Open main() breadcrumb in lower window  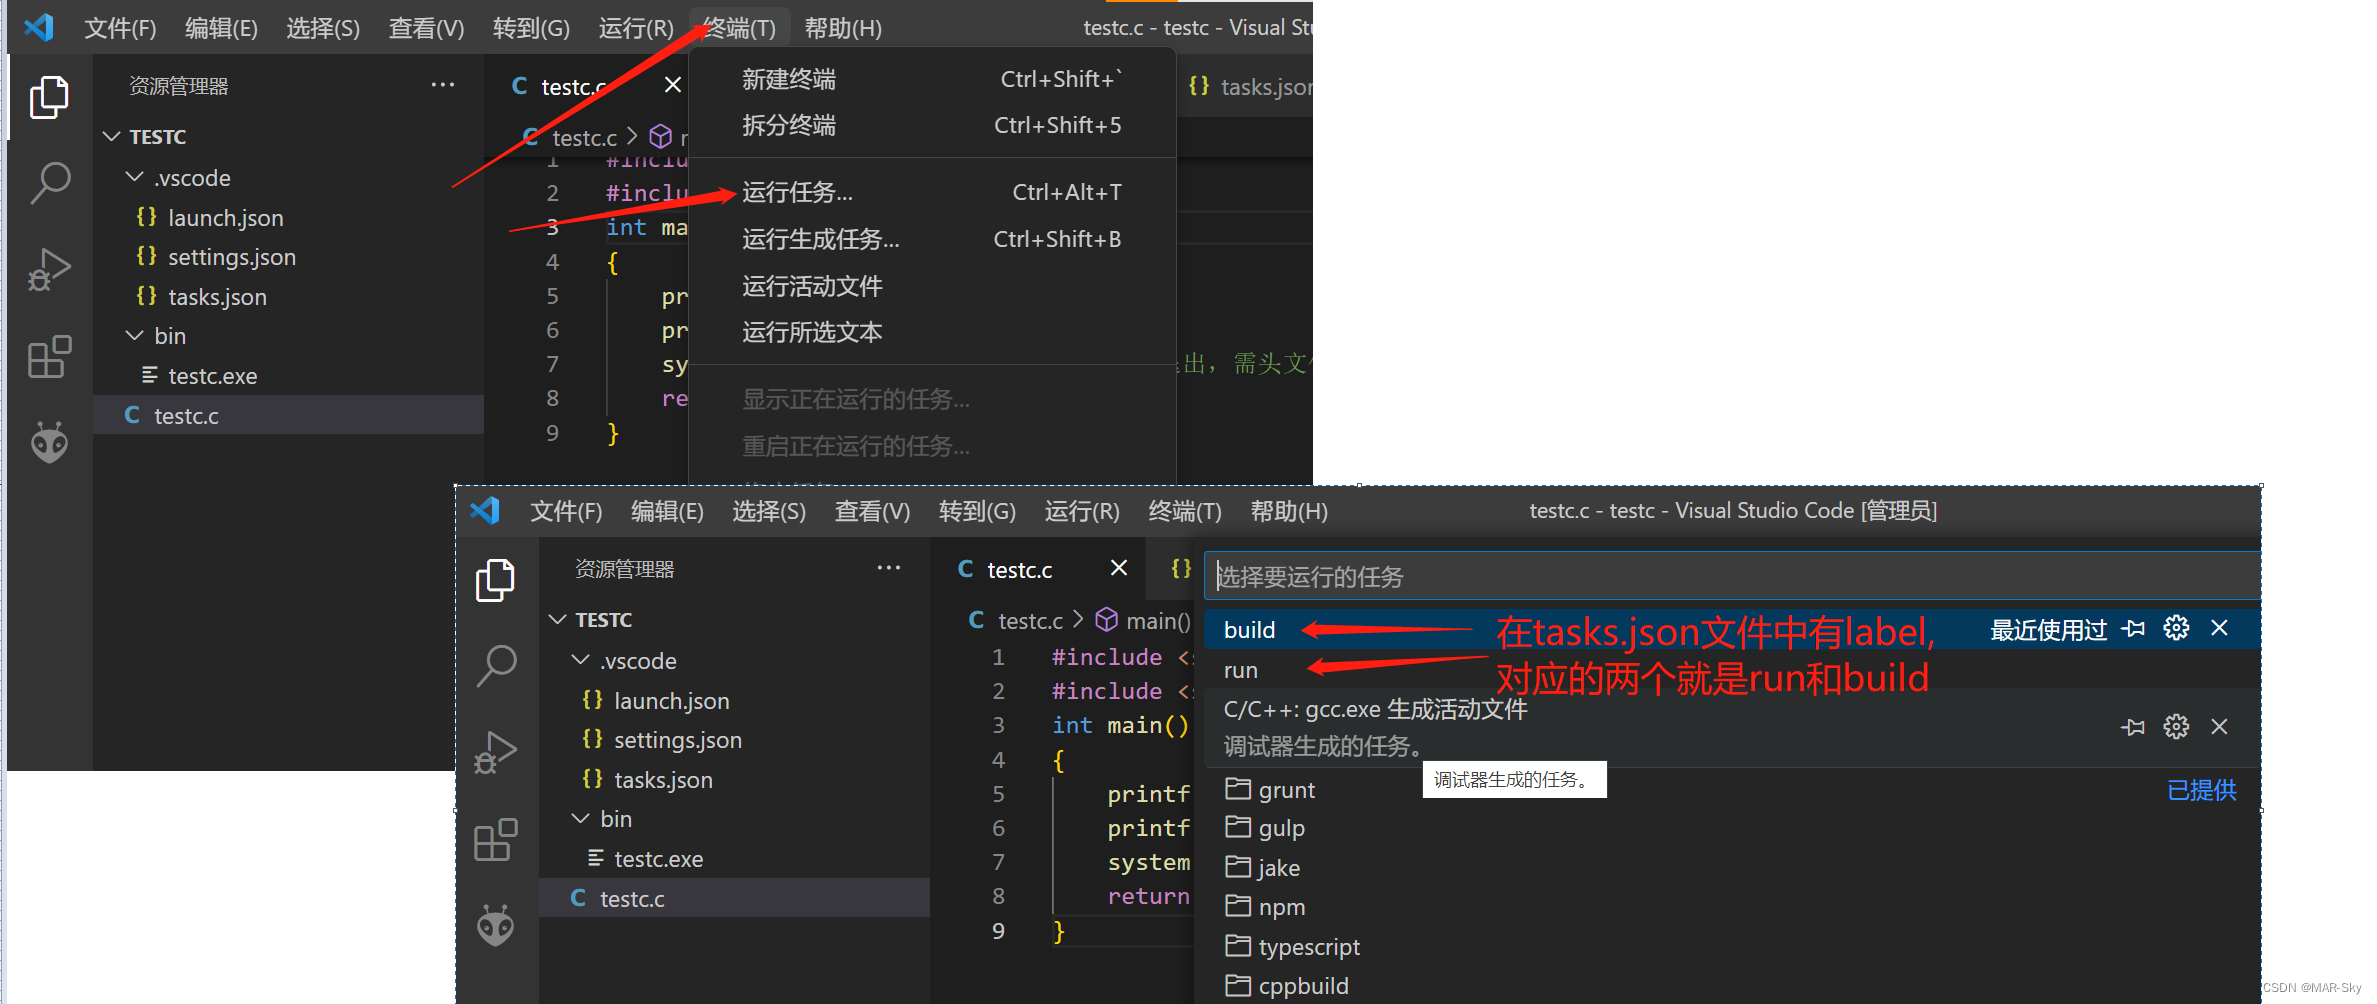coord(1143,621)
